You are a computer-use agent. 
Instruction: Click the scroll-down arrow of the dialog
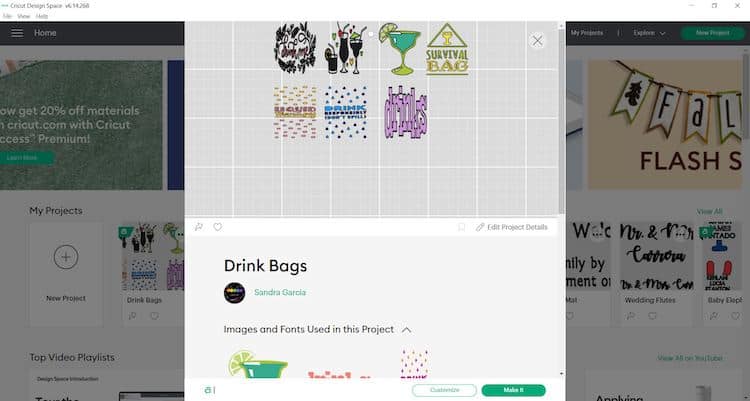click(561, 374)
